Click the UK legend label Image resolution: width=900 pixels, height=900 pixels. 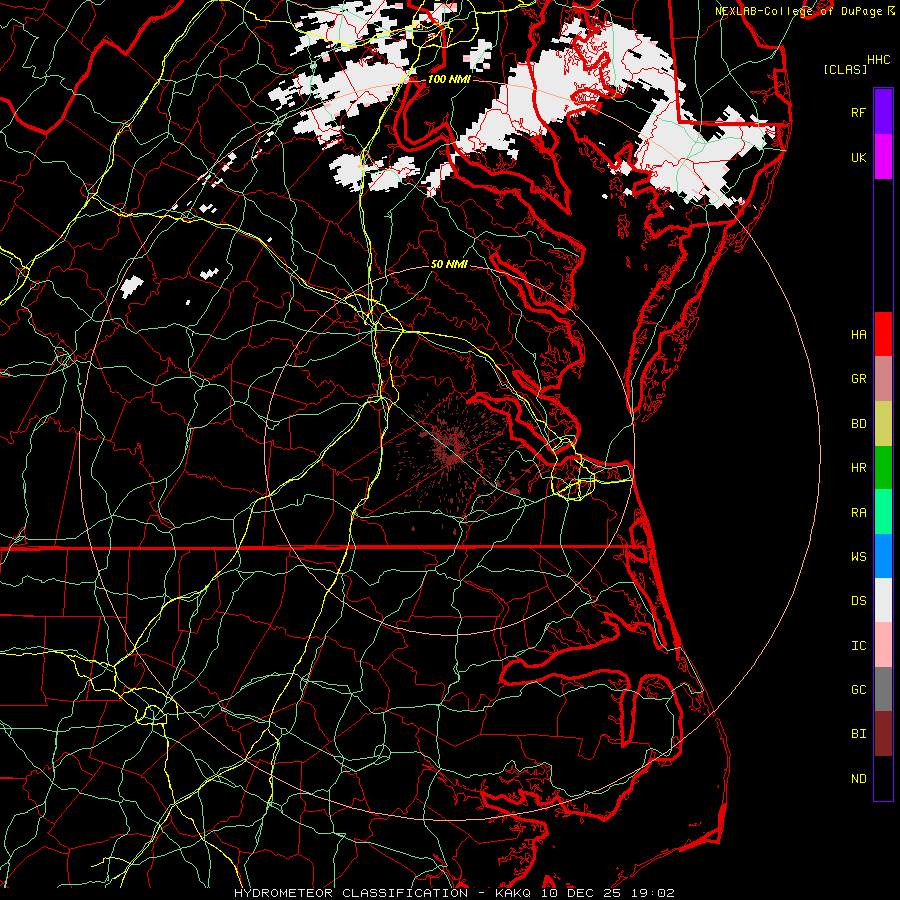[x=858, y=157]
